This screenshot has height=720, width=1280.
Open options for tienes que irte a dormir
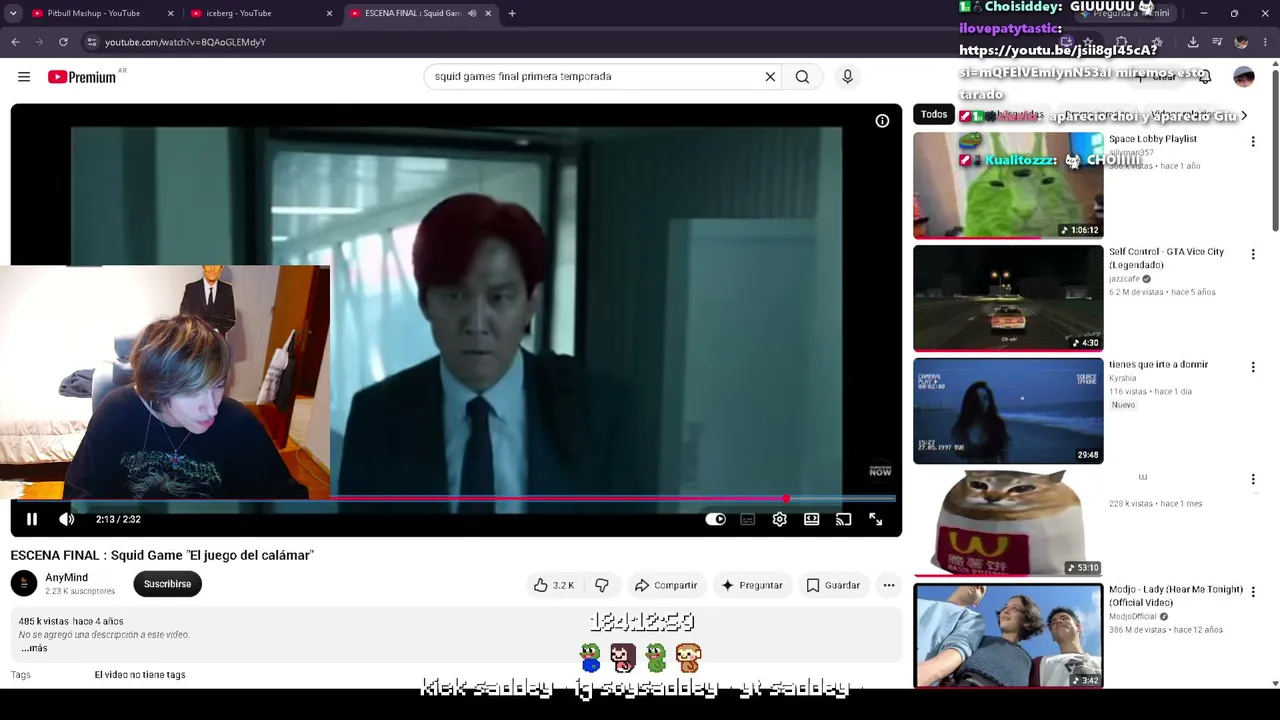(1253, 367)
